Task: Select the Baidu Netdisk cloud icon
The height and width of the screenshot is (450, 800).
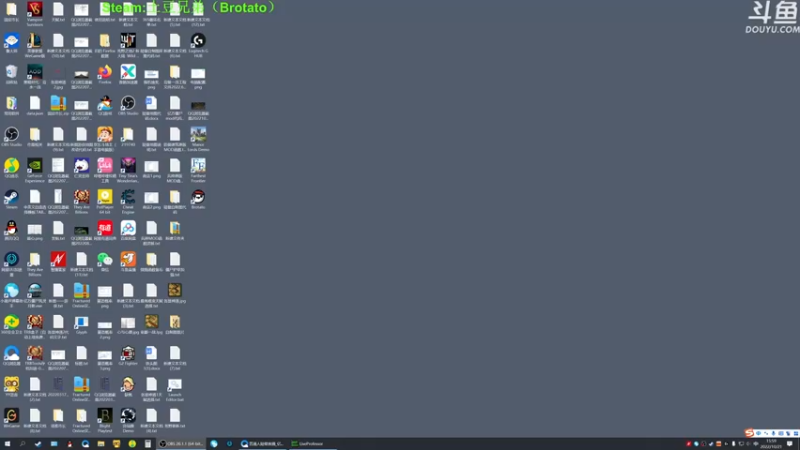Action: click(x=128, y=231)
